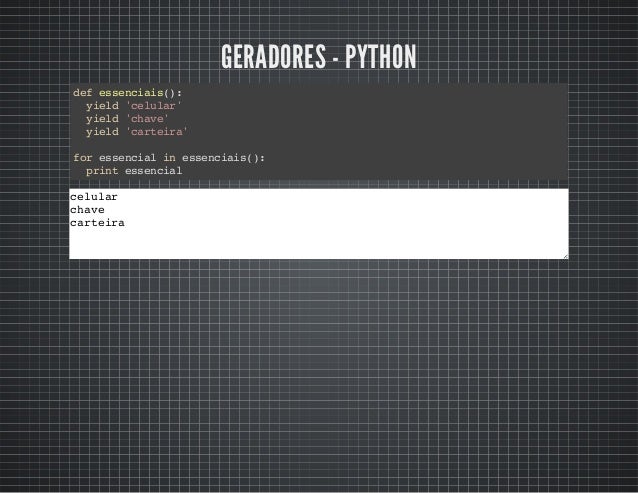The width and height of the screenshot is (638, 493).
Task: Click the yield 'celular' code line
Action: tap(133, 106)
